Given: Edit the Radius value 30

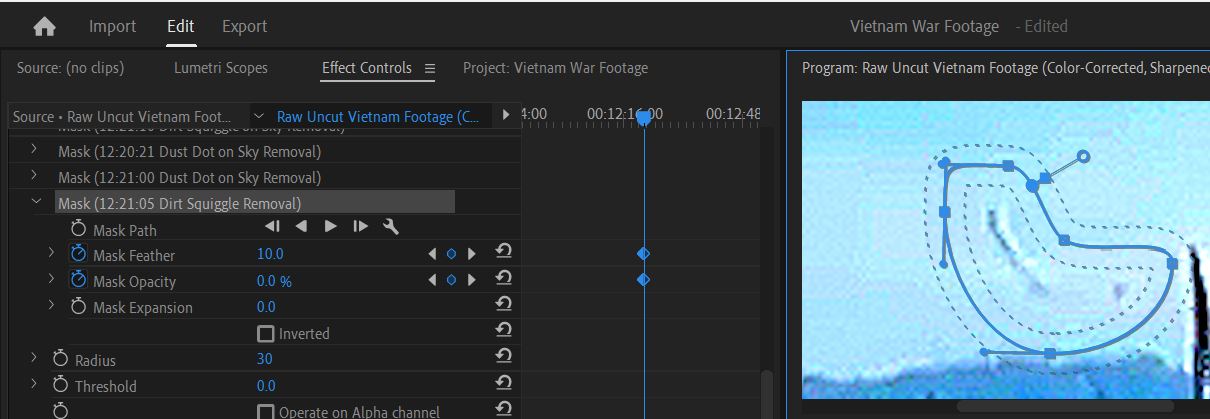Looking at the screenshot, I should click(x=264, y=359).
